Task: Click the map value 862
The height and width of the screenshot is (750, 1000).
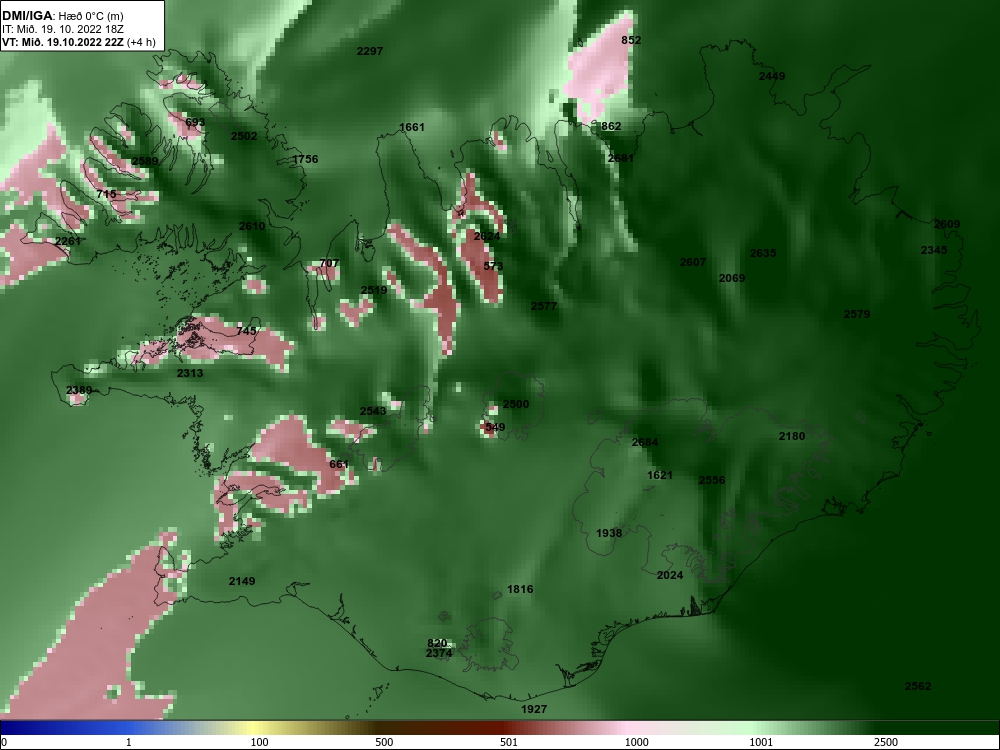Action: 611,126
